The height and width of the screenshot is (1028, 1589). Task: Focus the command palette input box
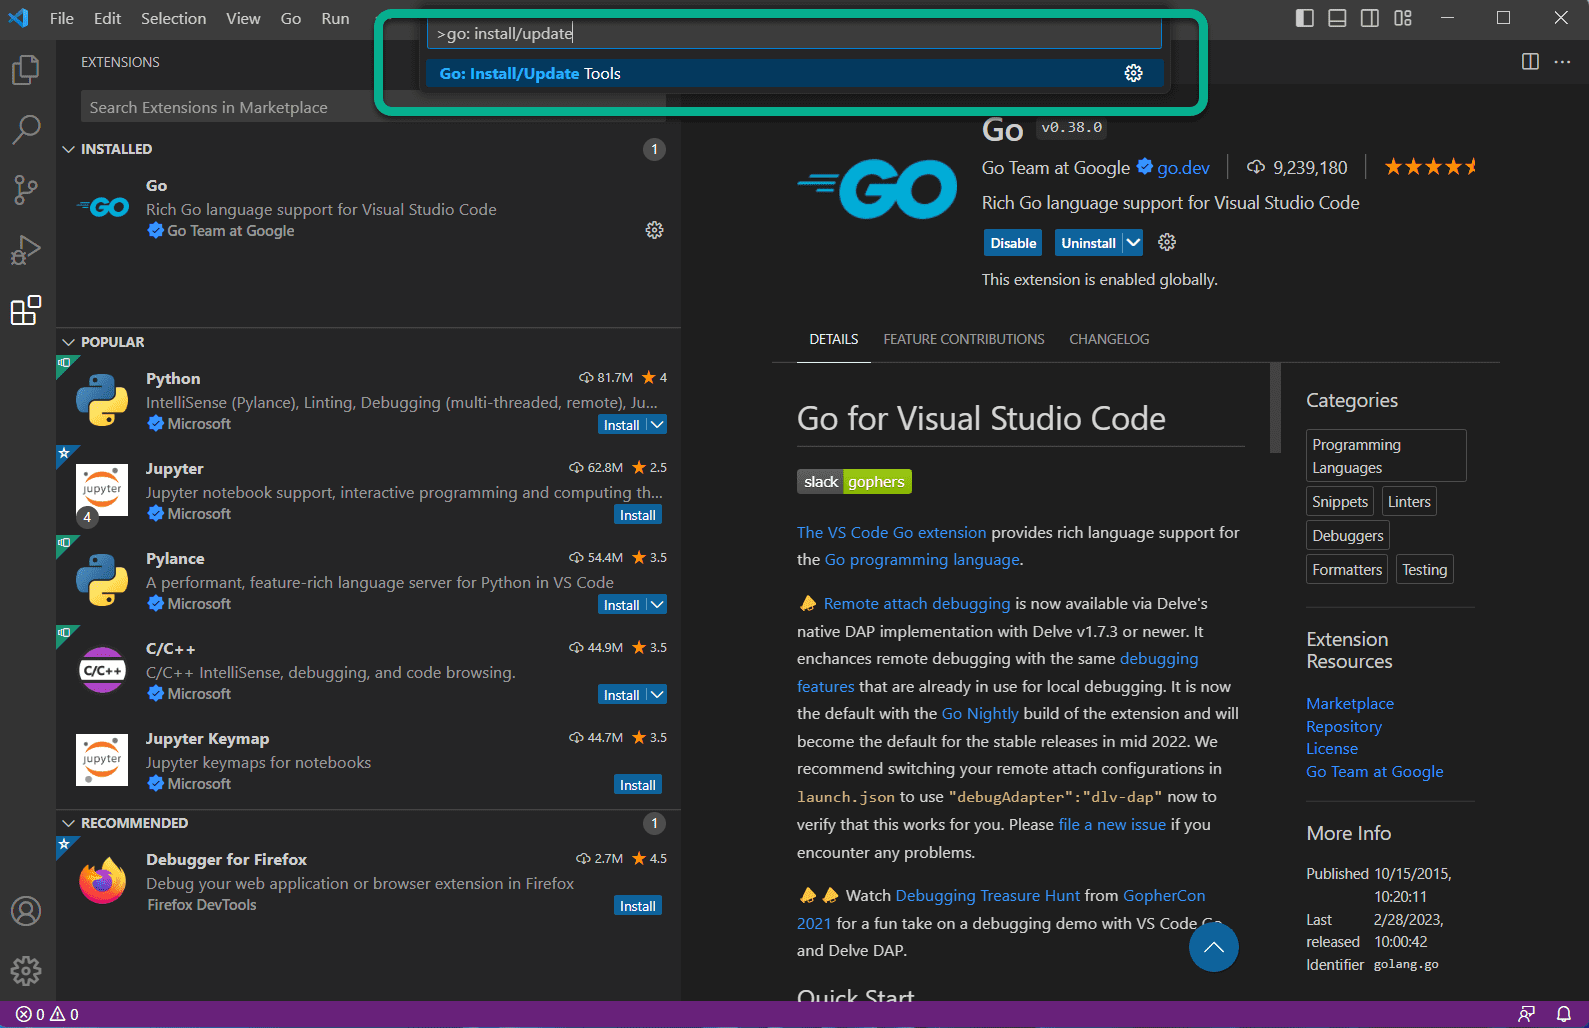point(794,33)
